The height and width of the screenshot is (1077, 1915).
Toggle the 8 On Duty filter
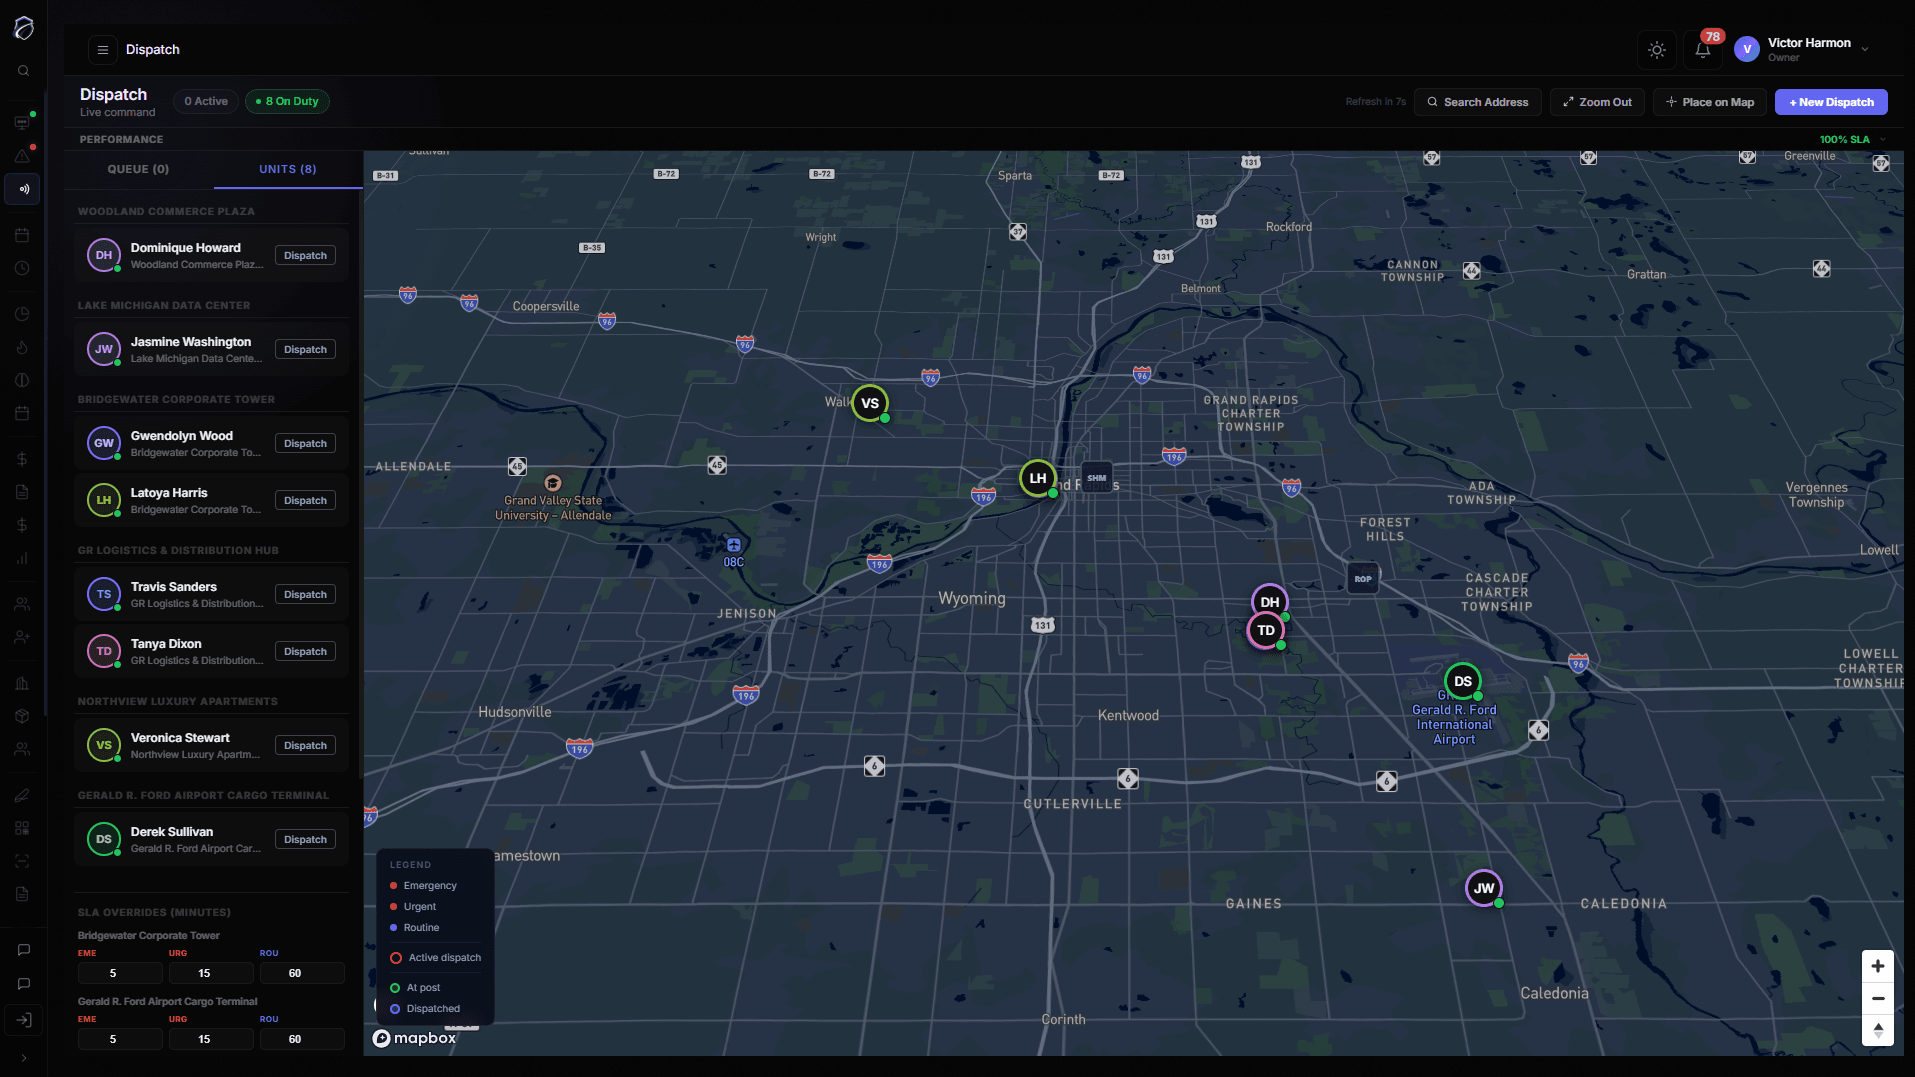pyautogui.click(x=287, y=102)
